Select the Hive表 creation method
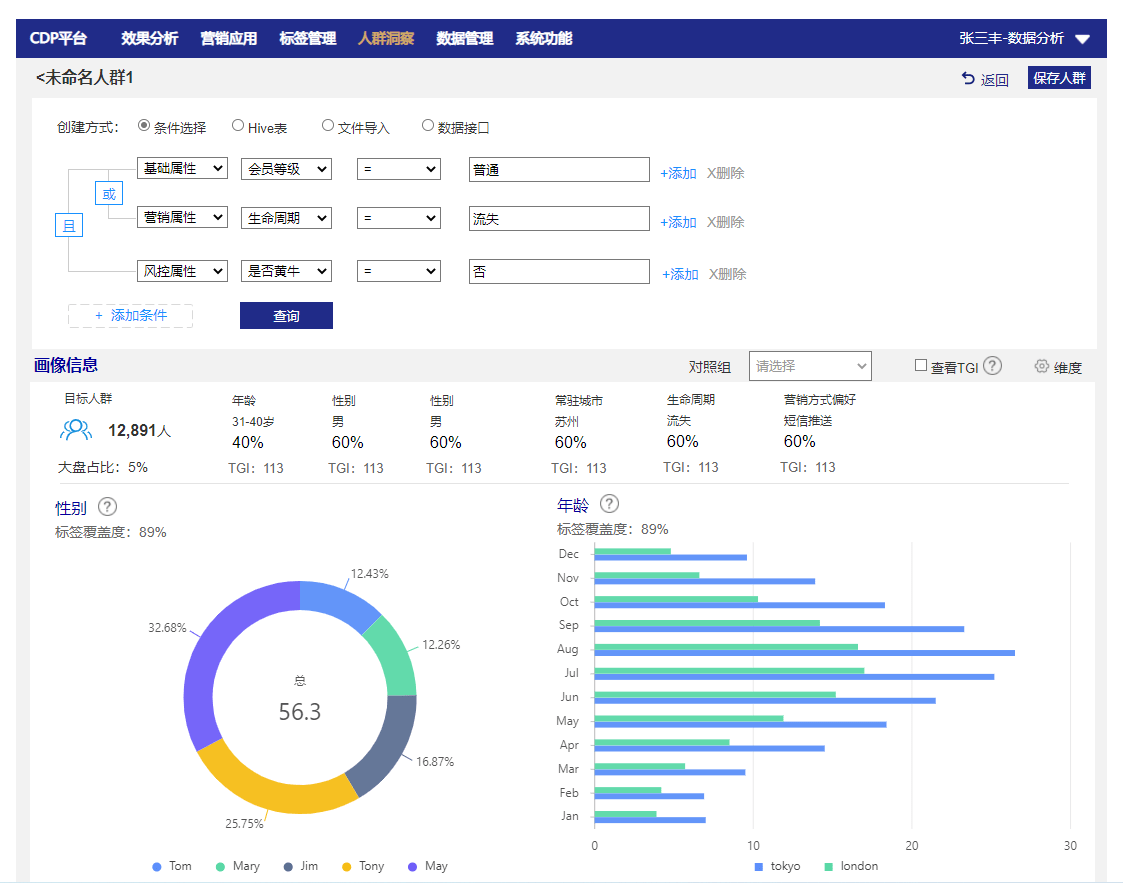 coord(236,125)
